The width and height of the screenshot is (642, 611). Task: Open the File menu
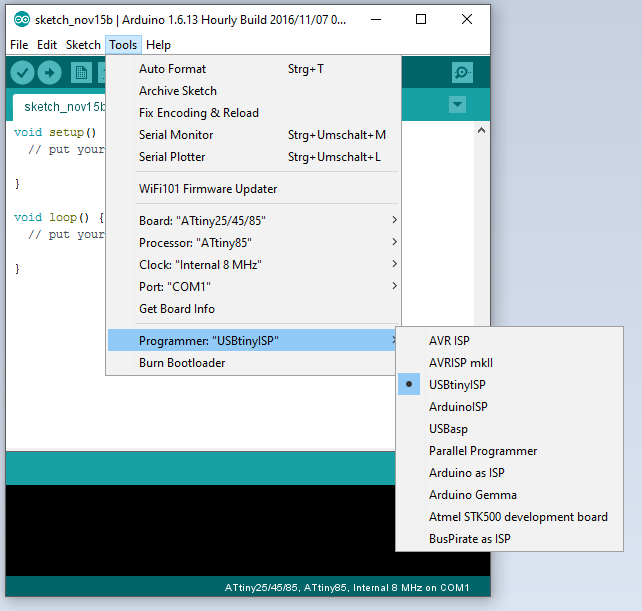(x=19, y=45)
